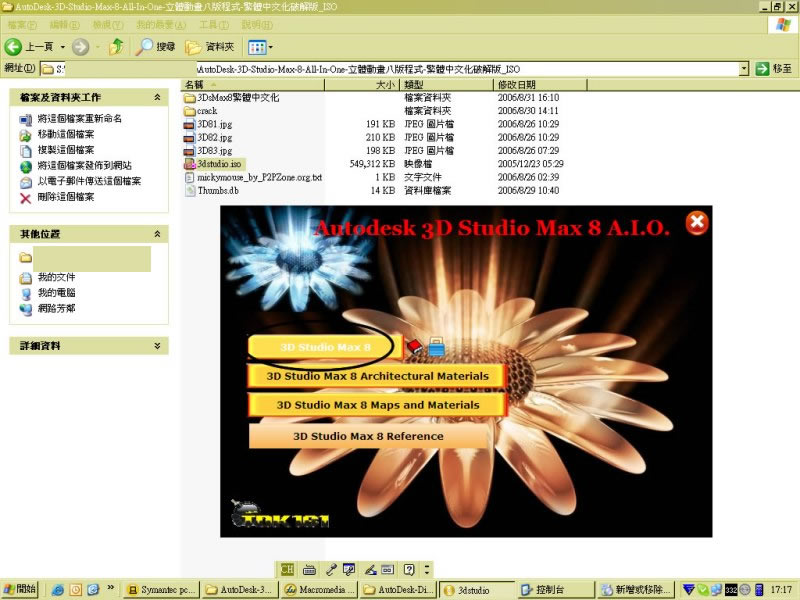Open the 檔案(F) menu
The height and width of the screenshot is (600, 800).
(22, 24)
